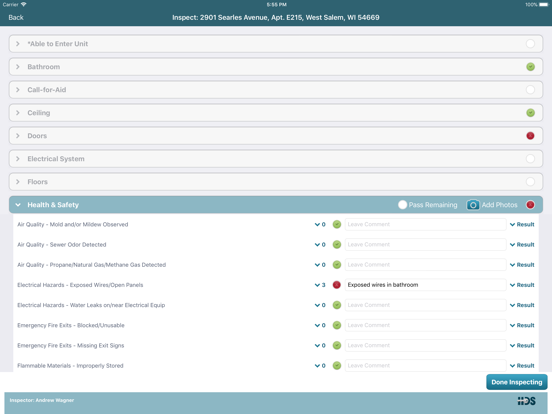The height and width of the screenshot is (414, 552).
Task: Open severity dropdown for Flammable Materials row
Action: pyautogui.click(x=320, y=365)
